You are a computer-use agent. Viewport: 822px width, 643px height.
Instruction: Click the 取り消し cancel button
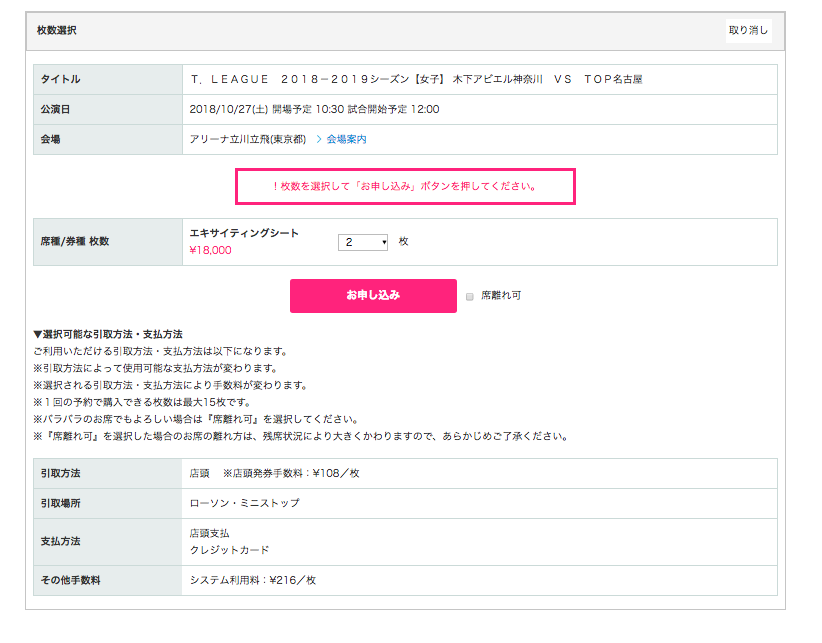(748, 30)
